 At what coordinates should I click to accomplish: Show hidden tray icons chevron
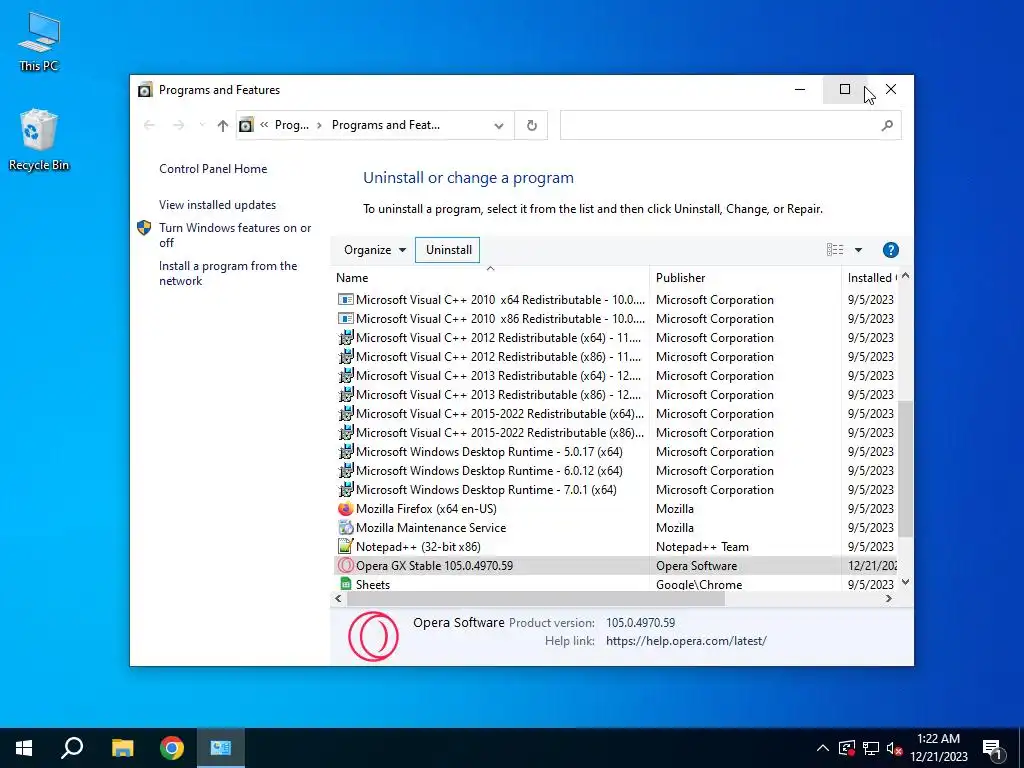click(x=823, y=748)
